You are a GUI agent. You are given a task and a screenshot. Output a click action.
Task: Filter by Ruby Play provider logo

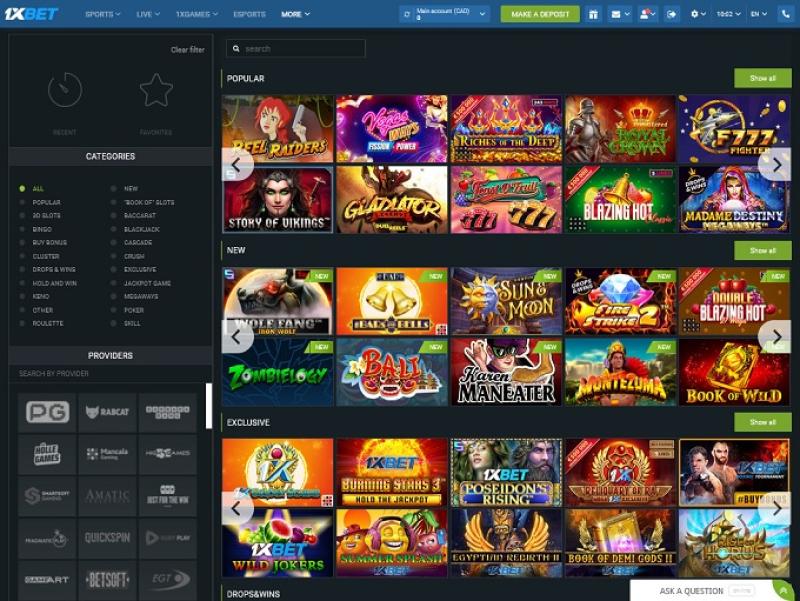[167, 538]
